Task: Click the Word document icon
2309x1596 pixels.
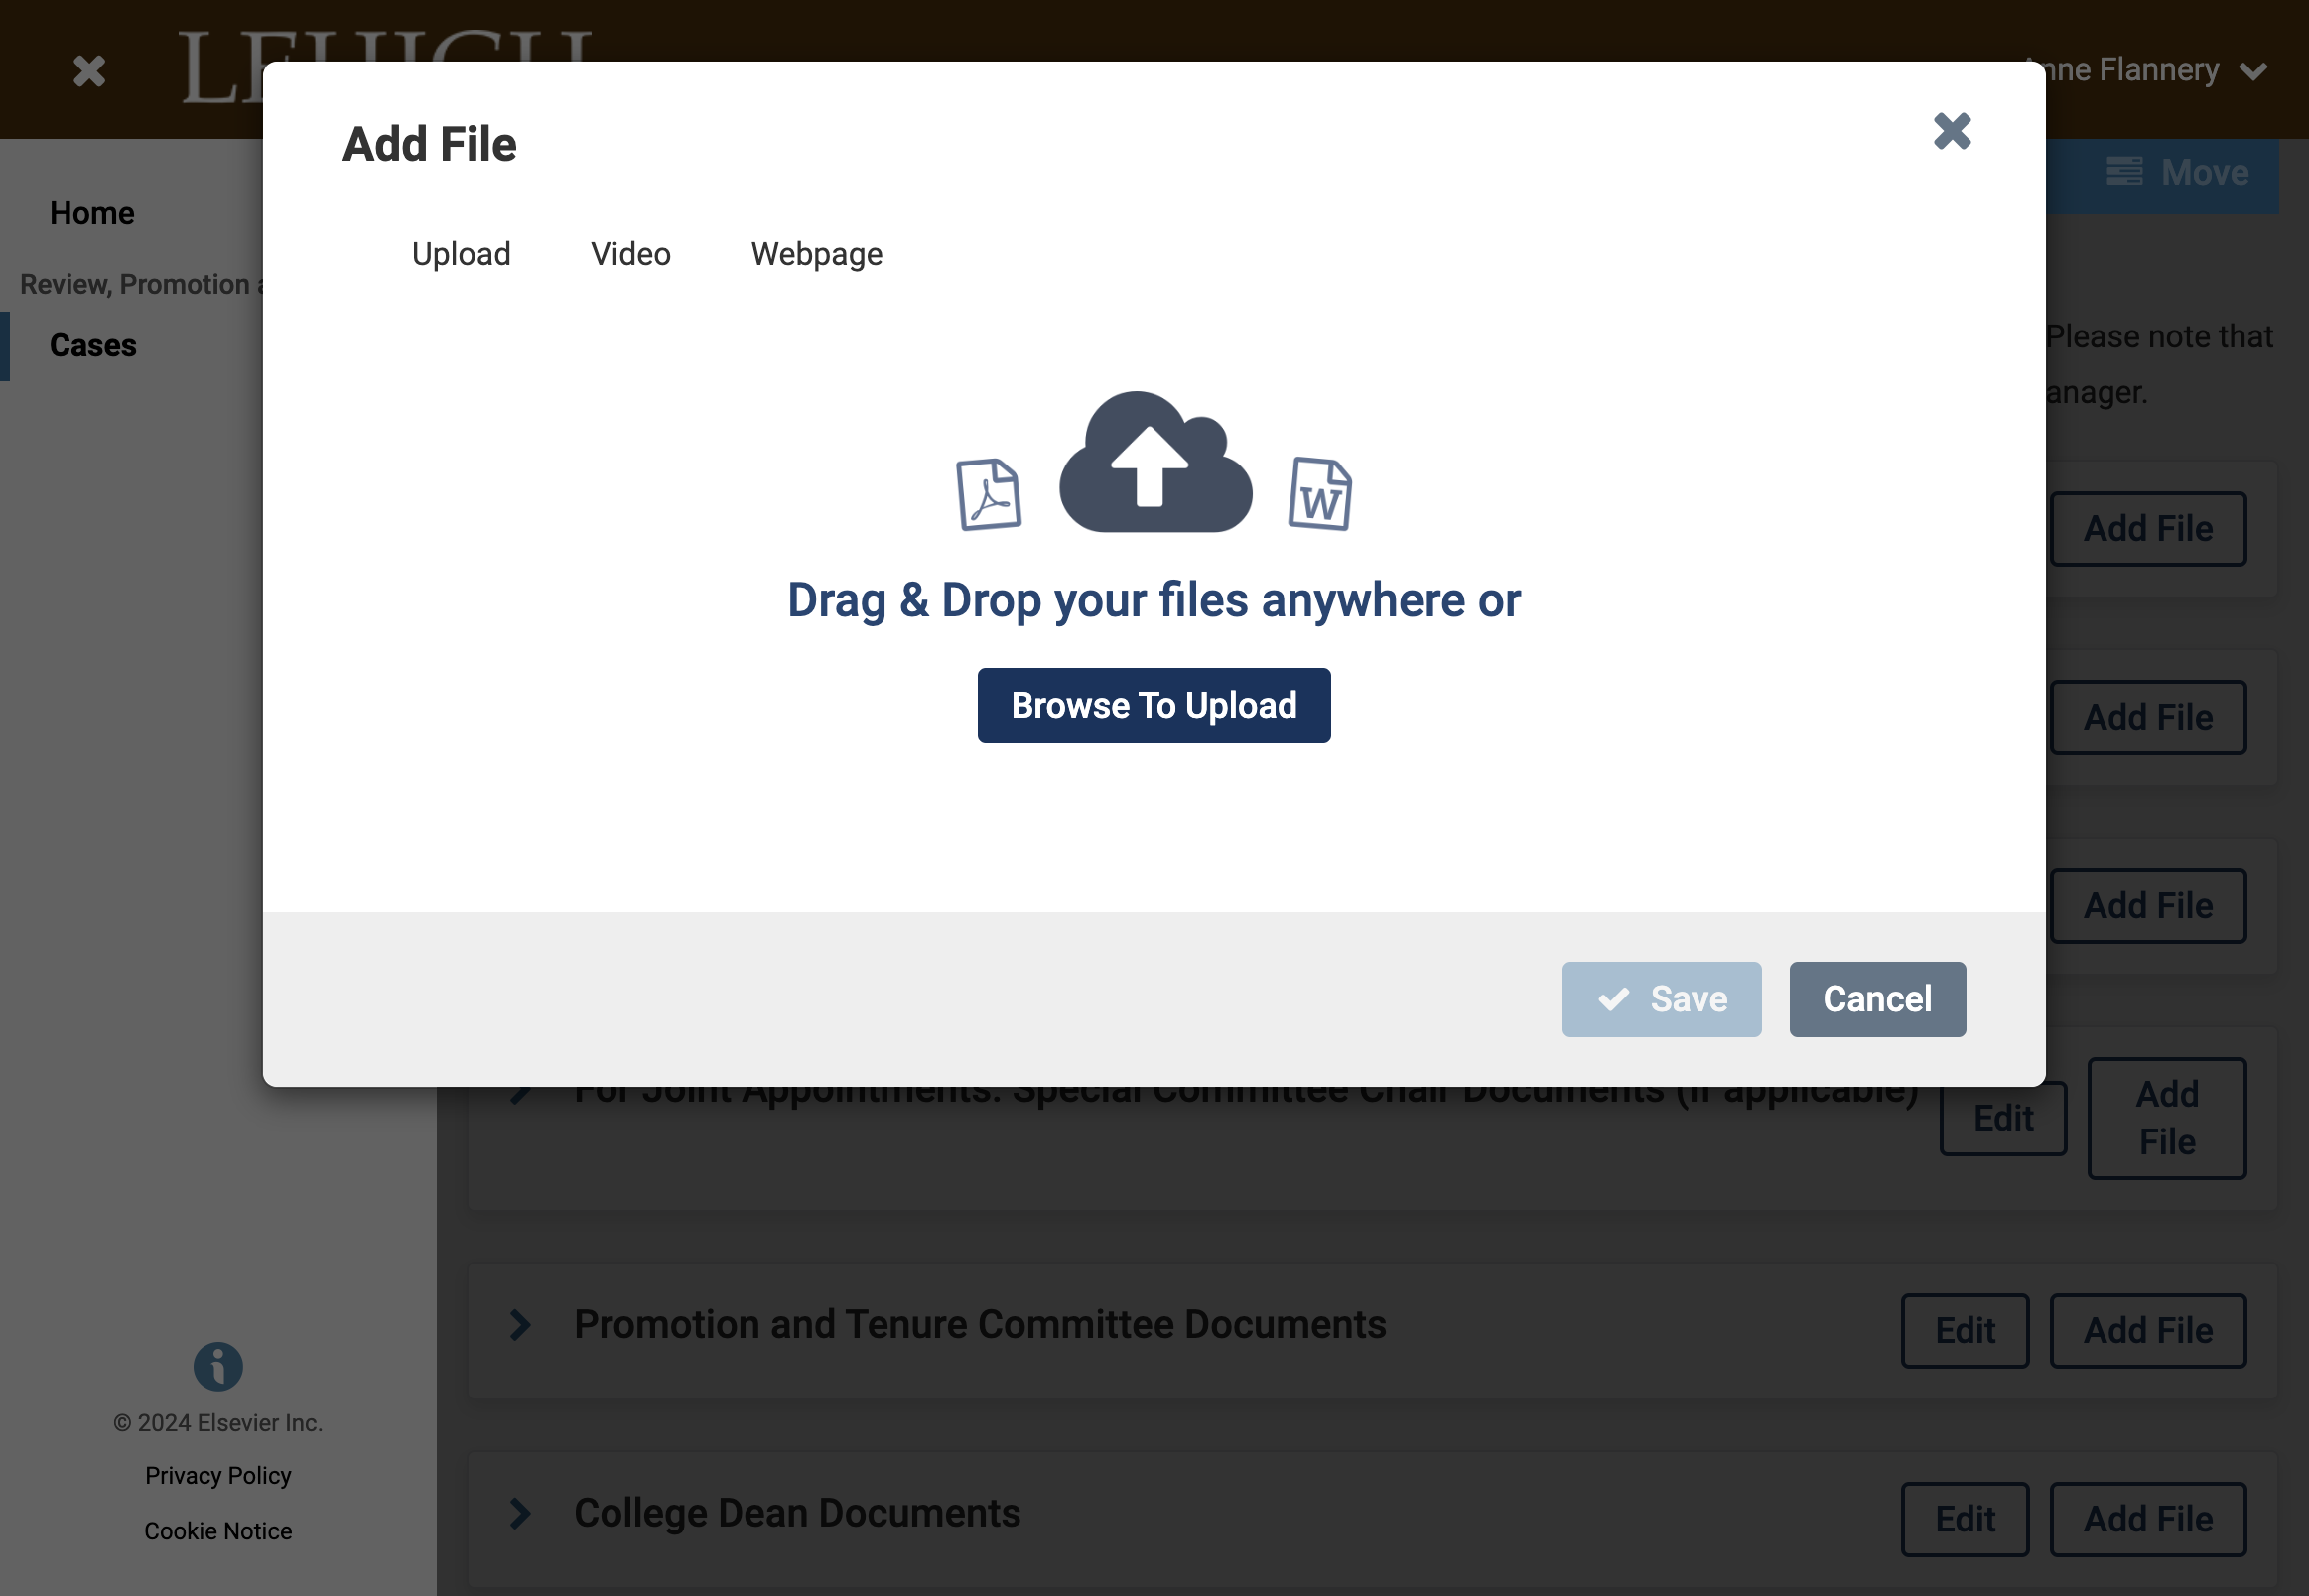Action: tap(1320, 493)
